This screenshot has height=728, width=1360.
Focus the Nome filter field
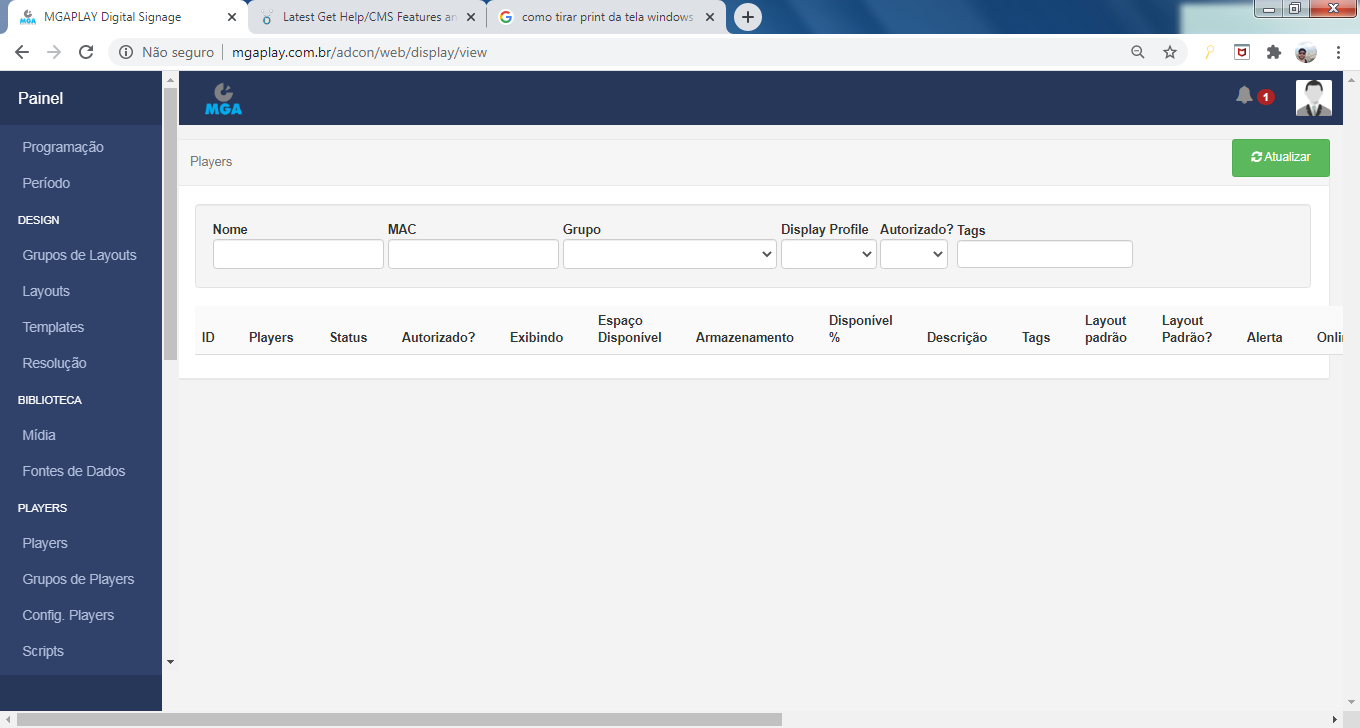click(298, 254)
